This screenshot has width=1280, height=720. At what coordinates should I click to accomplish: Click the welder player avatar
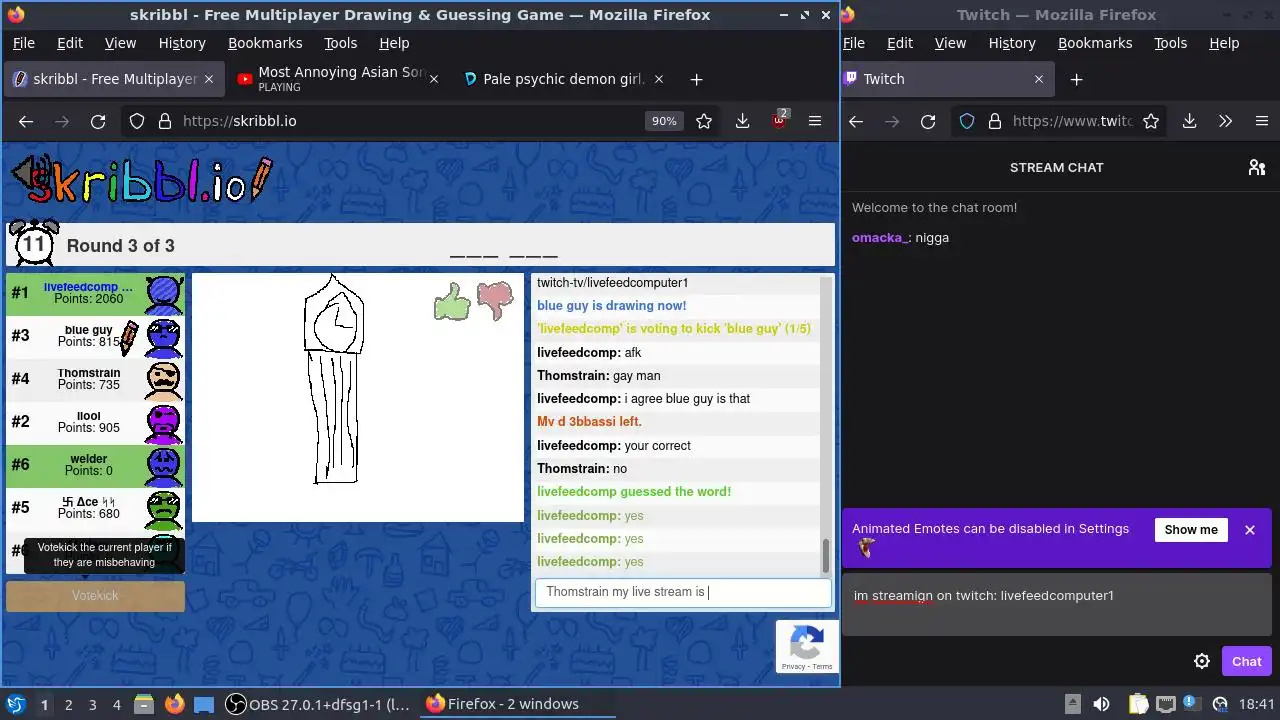[x=164, y=465]
